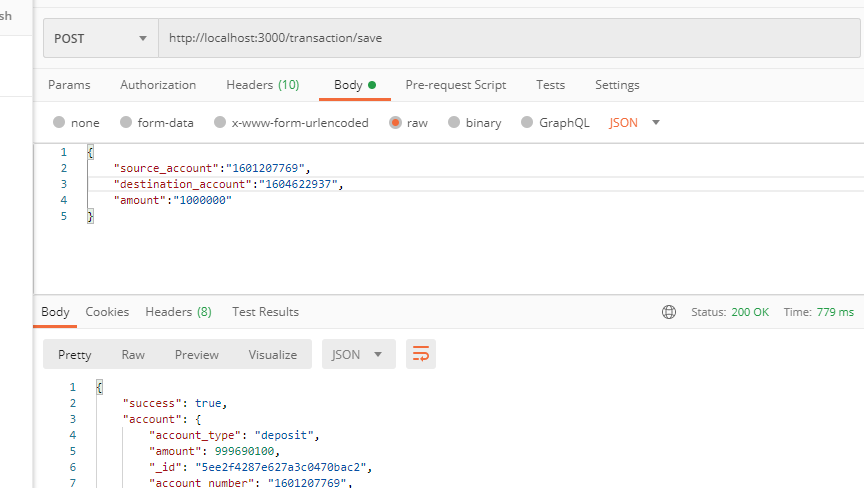This screenshot has width=864, height=488.
Task: Select the form-data radio option
Action: click(126, 123)
